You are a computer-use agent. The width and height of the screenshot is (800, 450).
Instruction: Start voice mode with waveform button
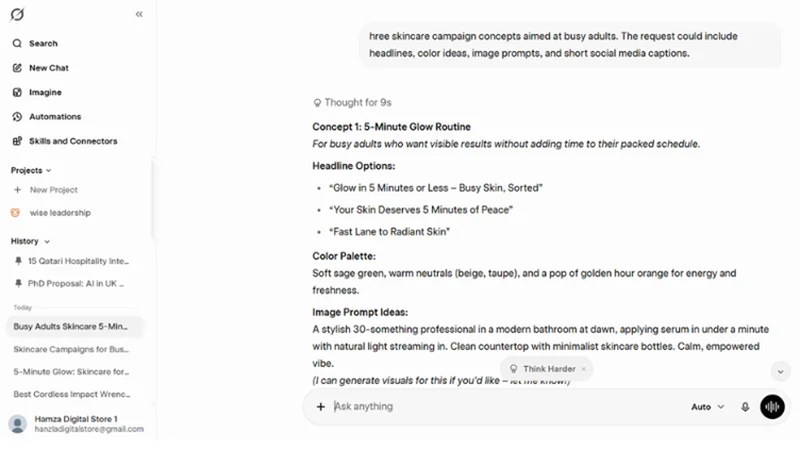pyautogui.click(x=772, y=407)
